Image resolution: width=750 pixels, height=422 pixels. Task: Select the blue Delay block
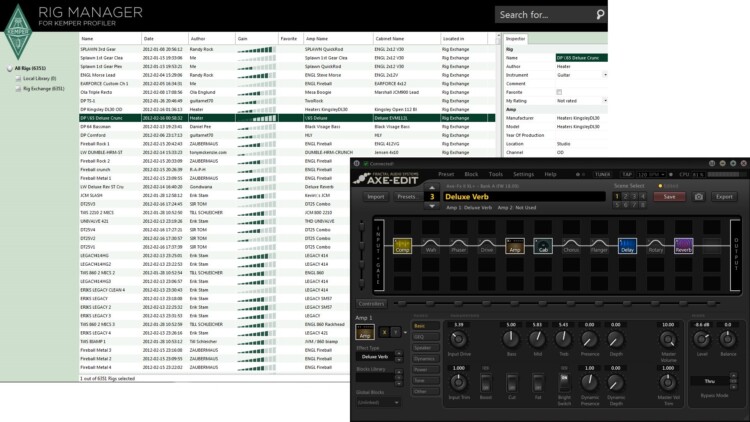point(627,246)
